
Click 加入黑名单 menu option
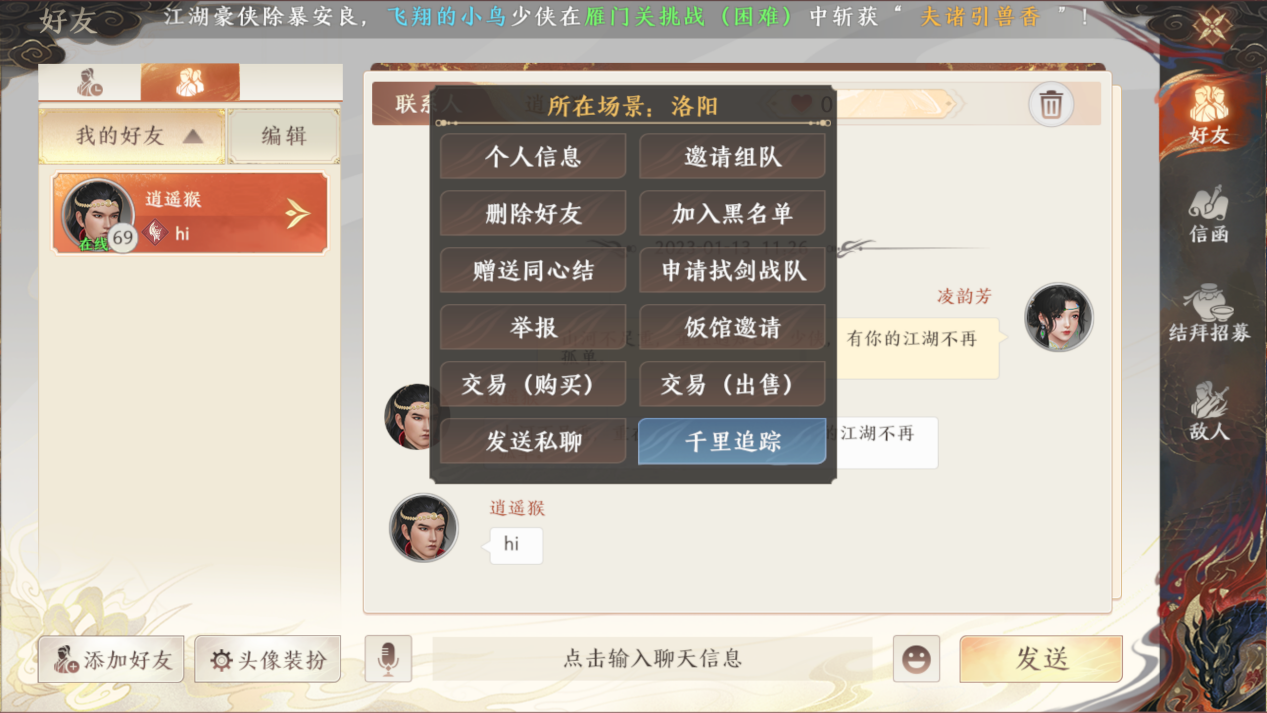(732, 214)
